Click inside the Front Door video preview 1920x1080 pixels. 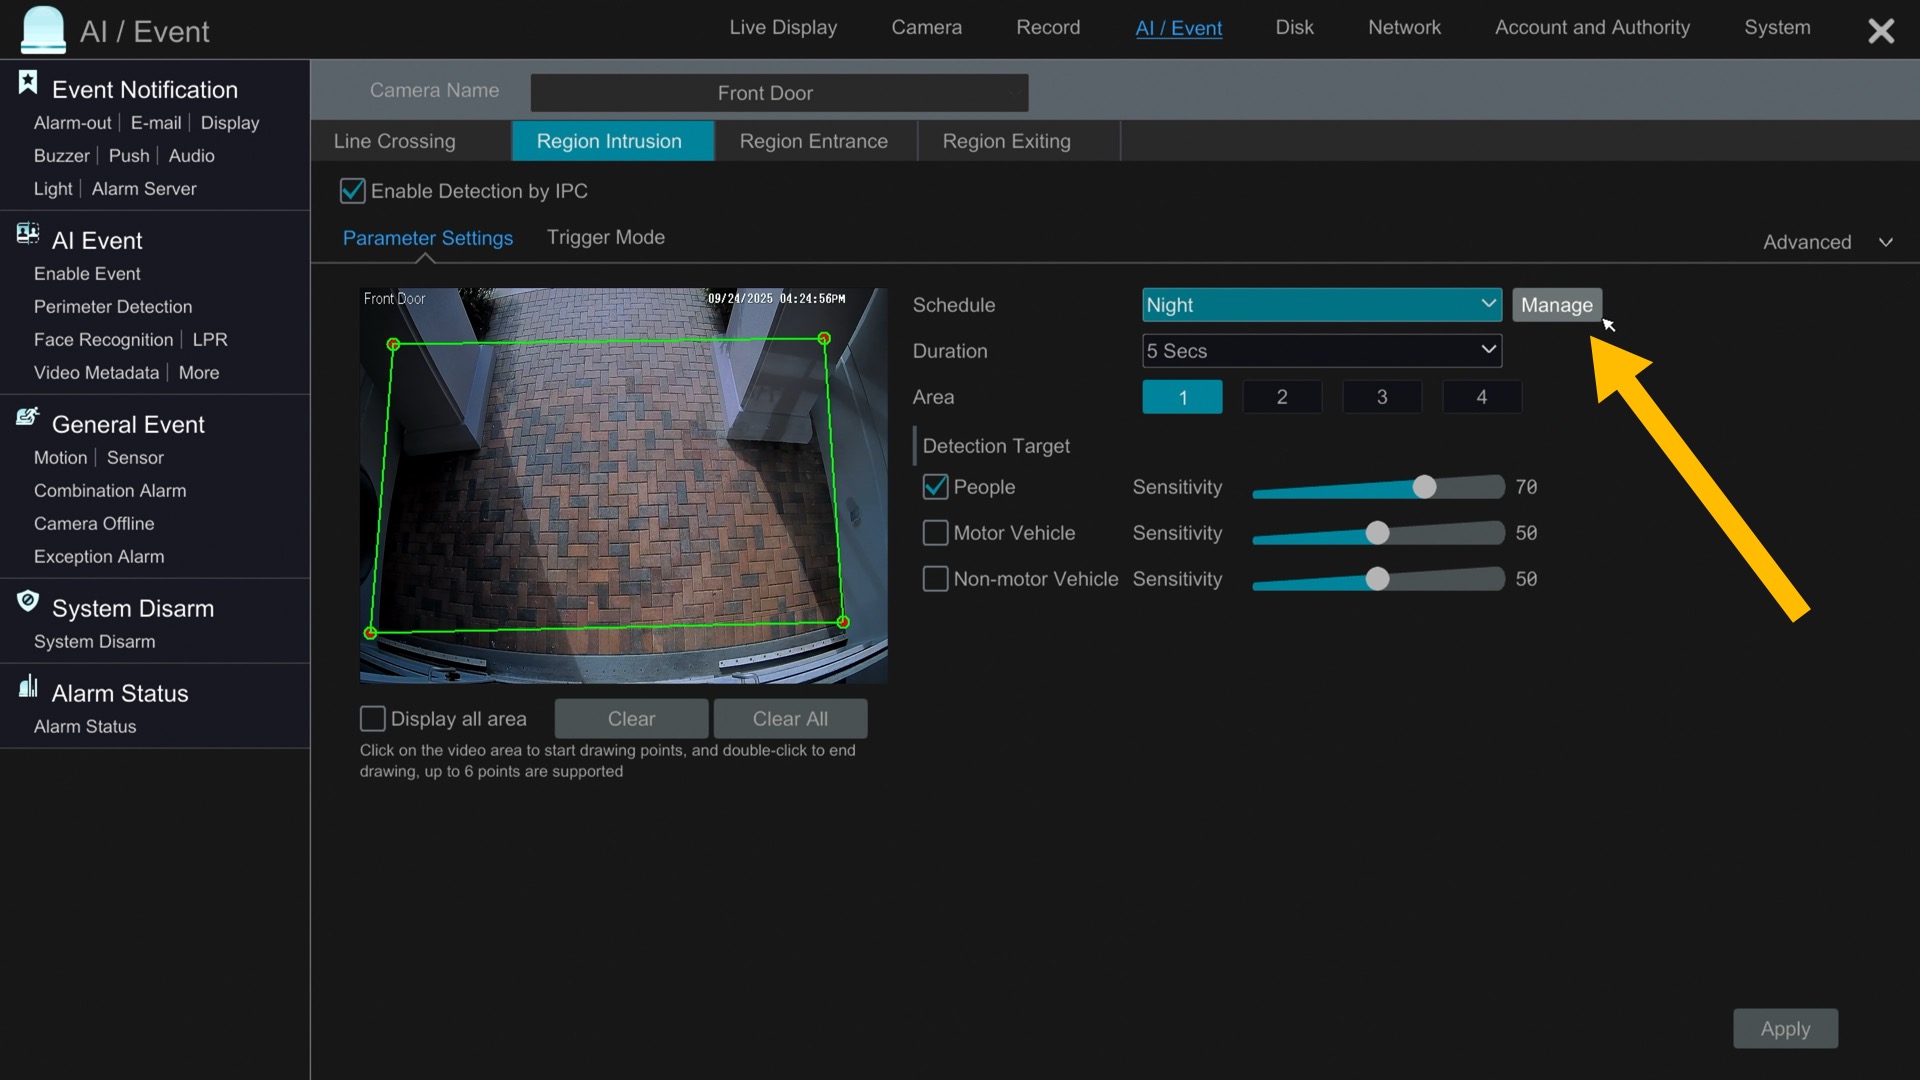click(x=623, y=486)
